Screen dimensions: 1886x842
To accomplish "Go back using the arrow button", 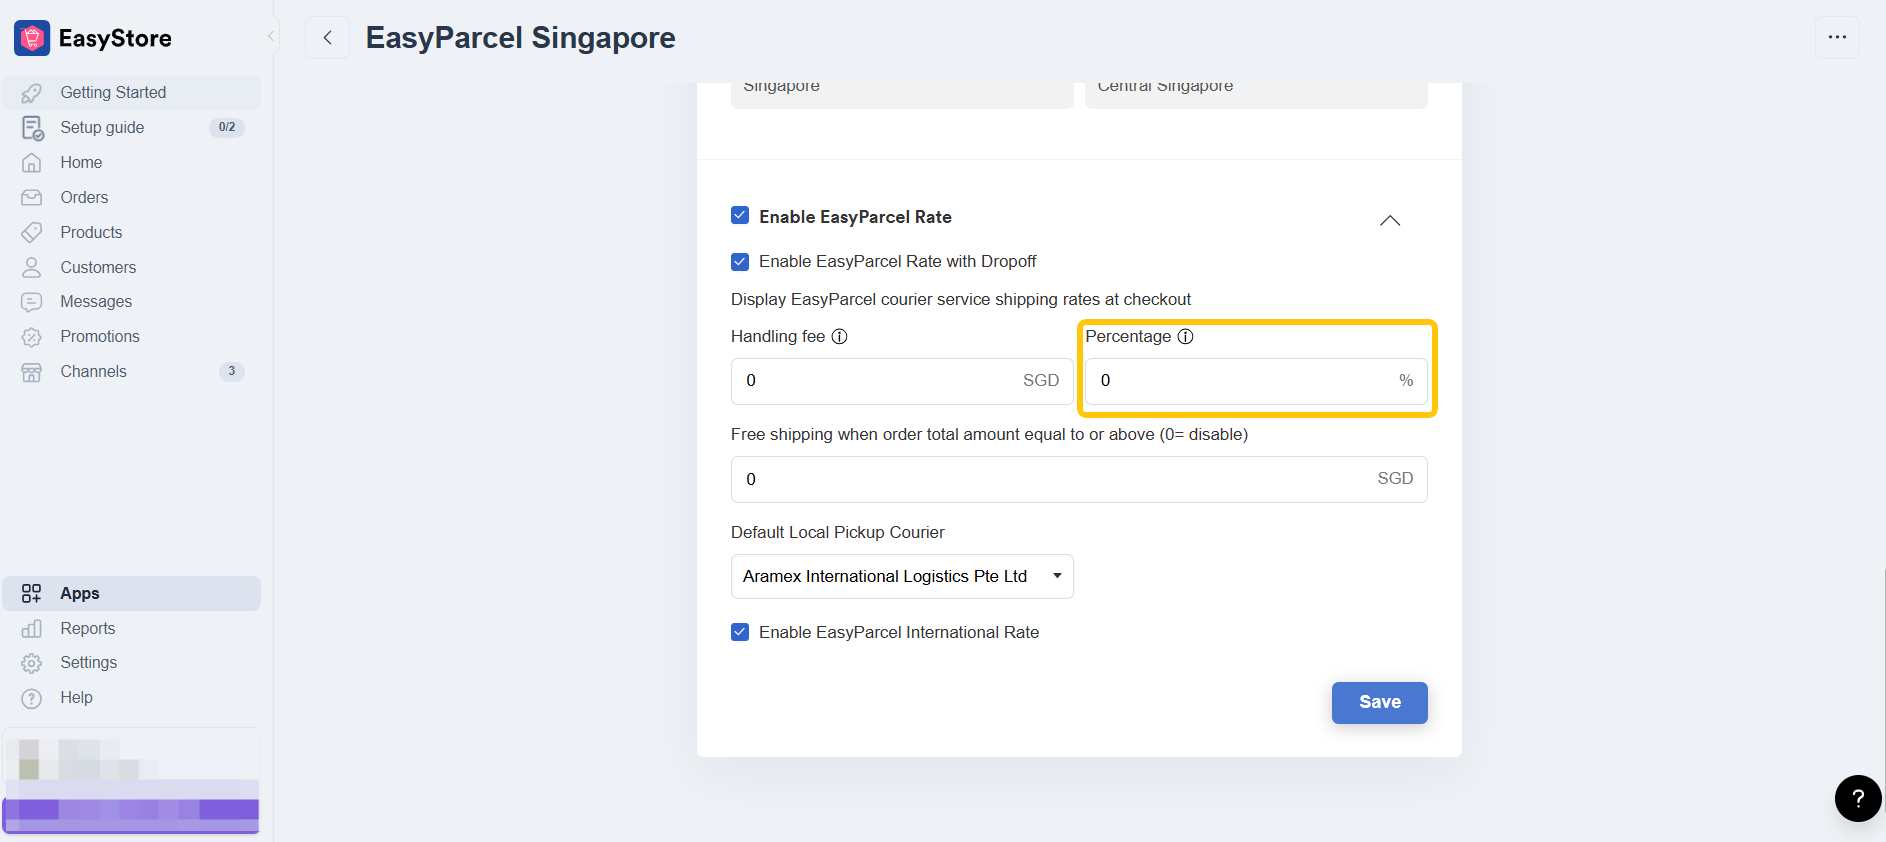I will (327, 37).
